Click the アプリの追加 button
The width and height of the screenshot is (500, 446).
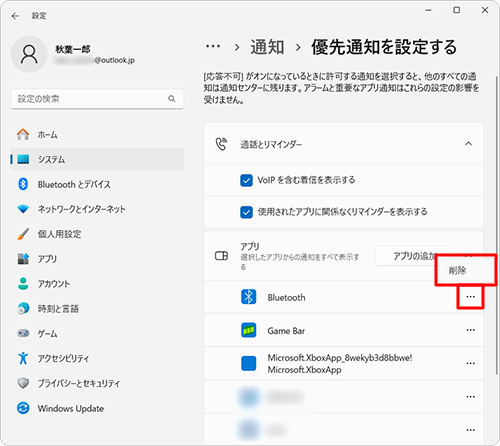[415, 256]
